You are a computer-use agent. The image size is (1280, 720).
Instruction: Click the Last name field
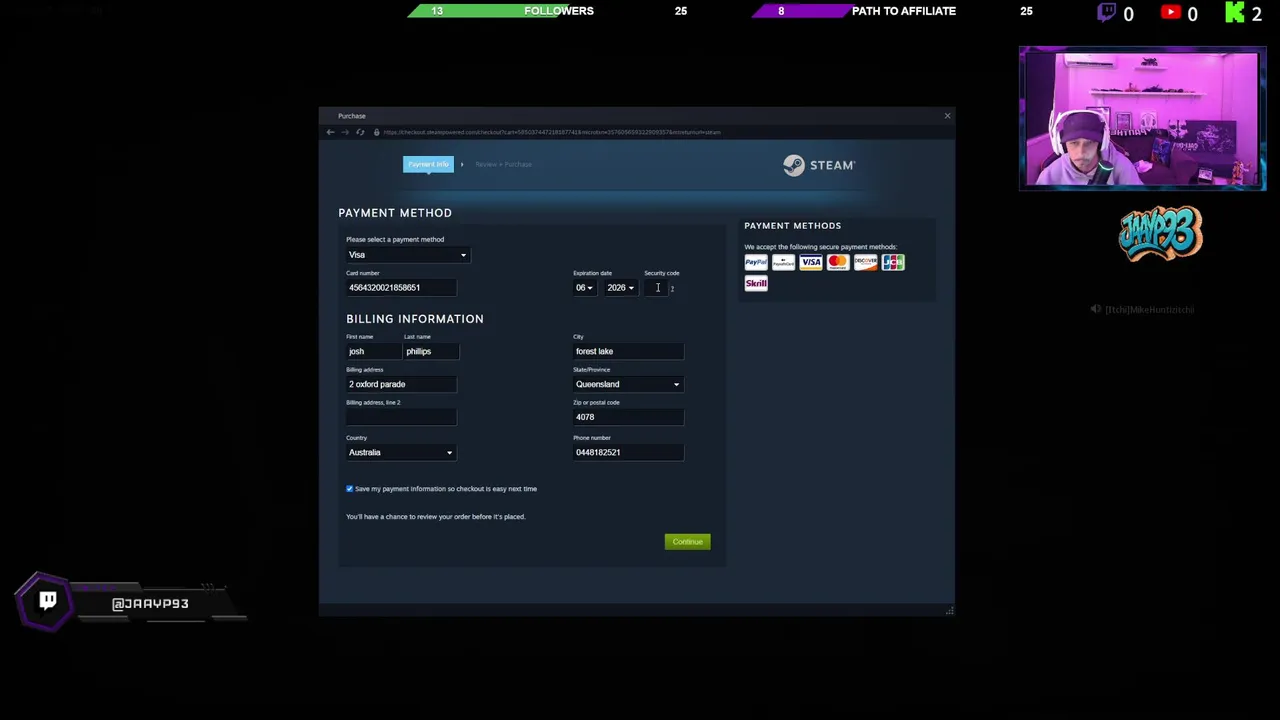tap(430, 351)
